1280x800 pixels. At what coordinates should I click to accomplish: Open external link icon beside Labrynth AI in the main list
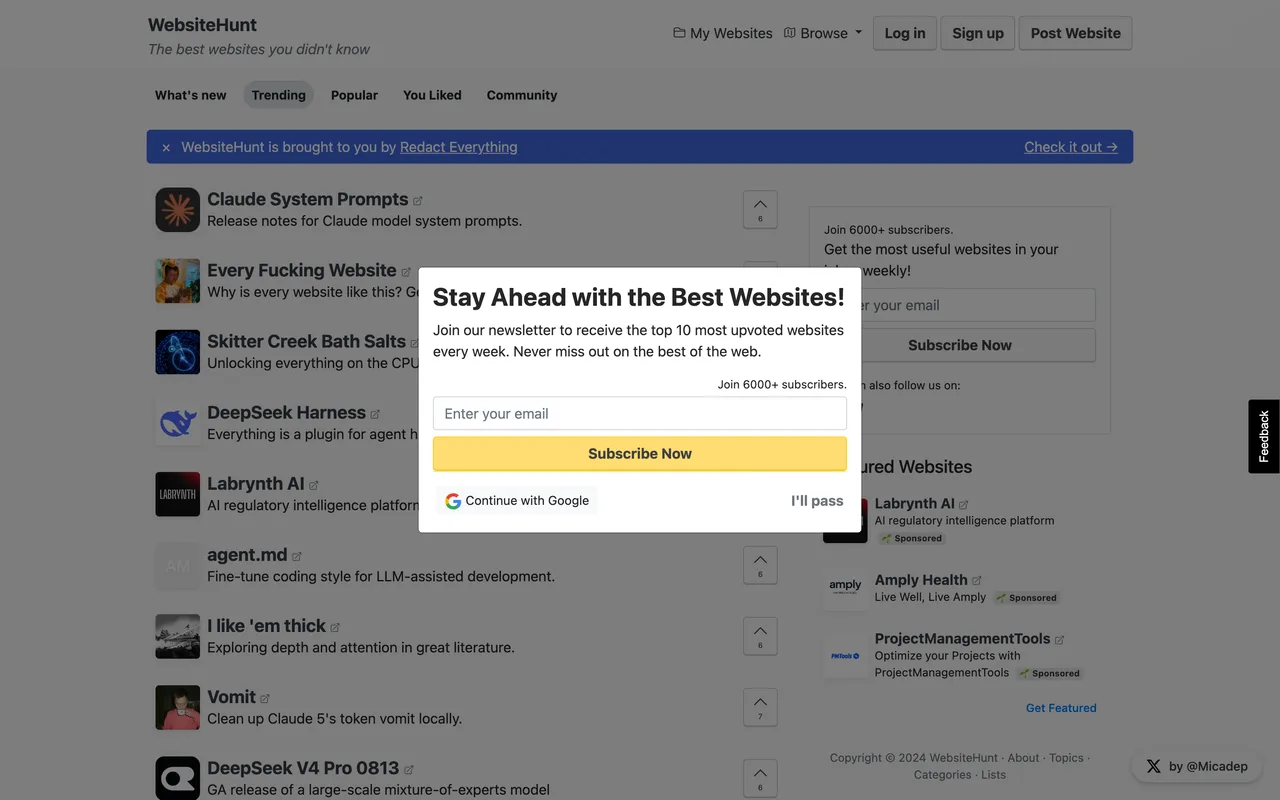point(314,485)
